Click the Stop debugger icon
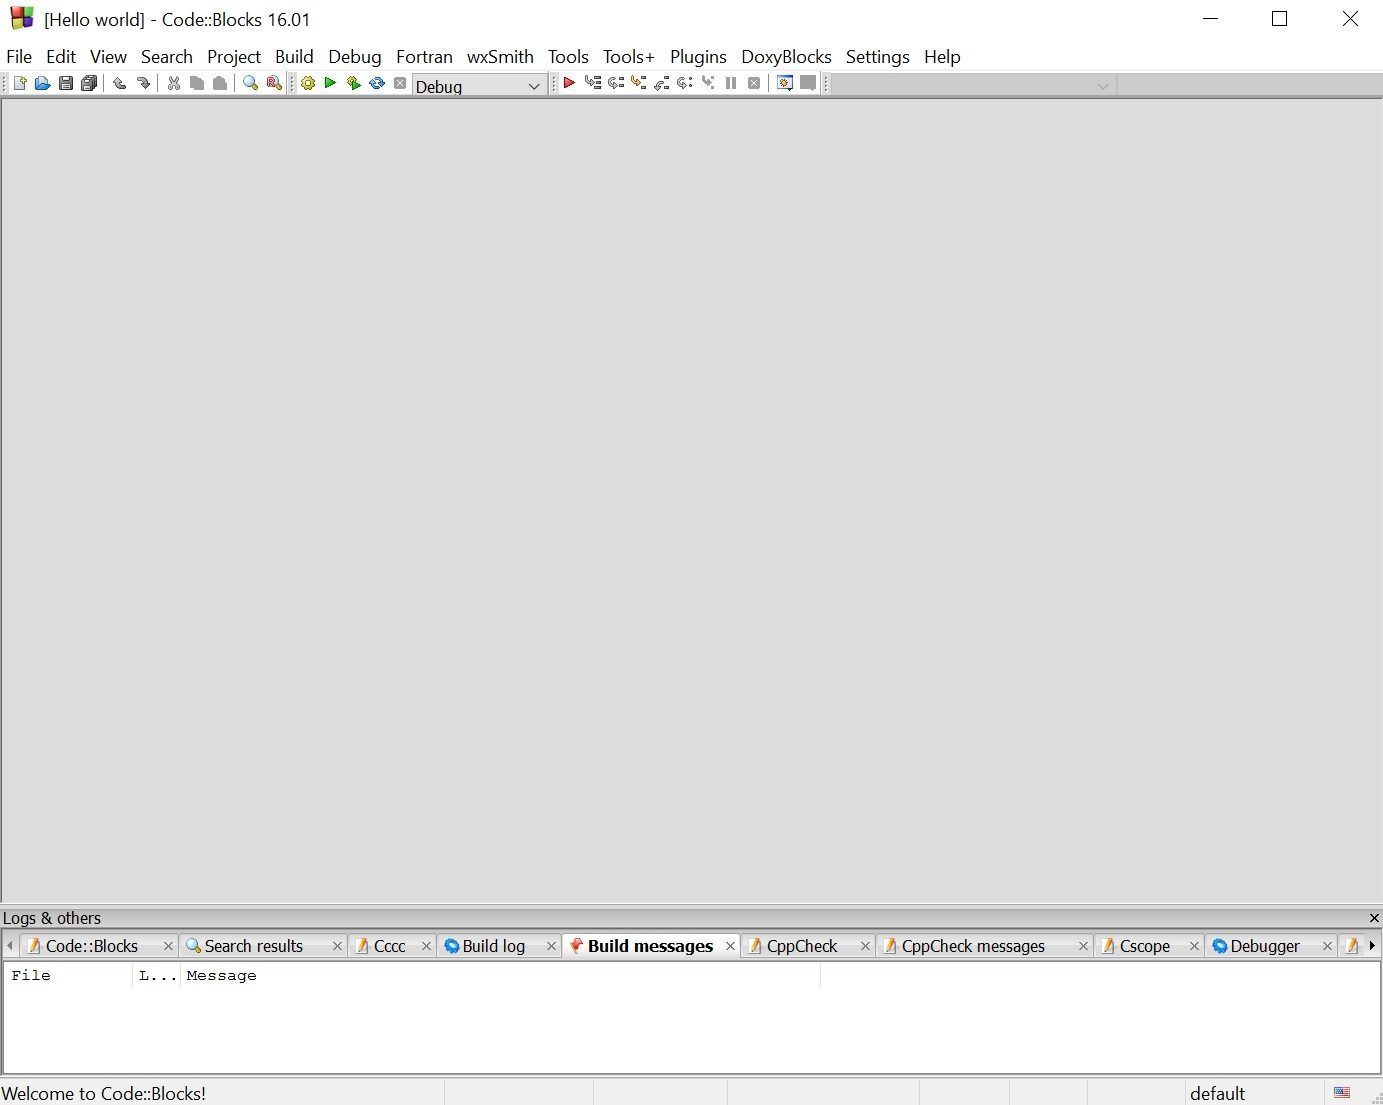The width and height of the screenshot is (1383, 1105). click(754, 84)
